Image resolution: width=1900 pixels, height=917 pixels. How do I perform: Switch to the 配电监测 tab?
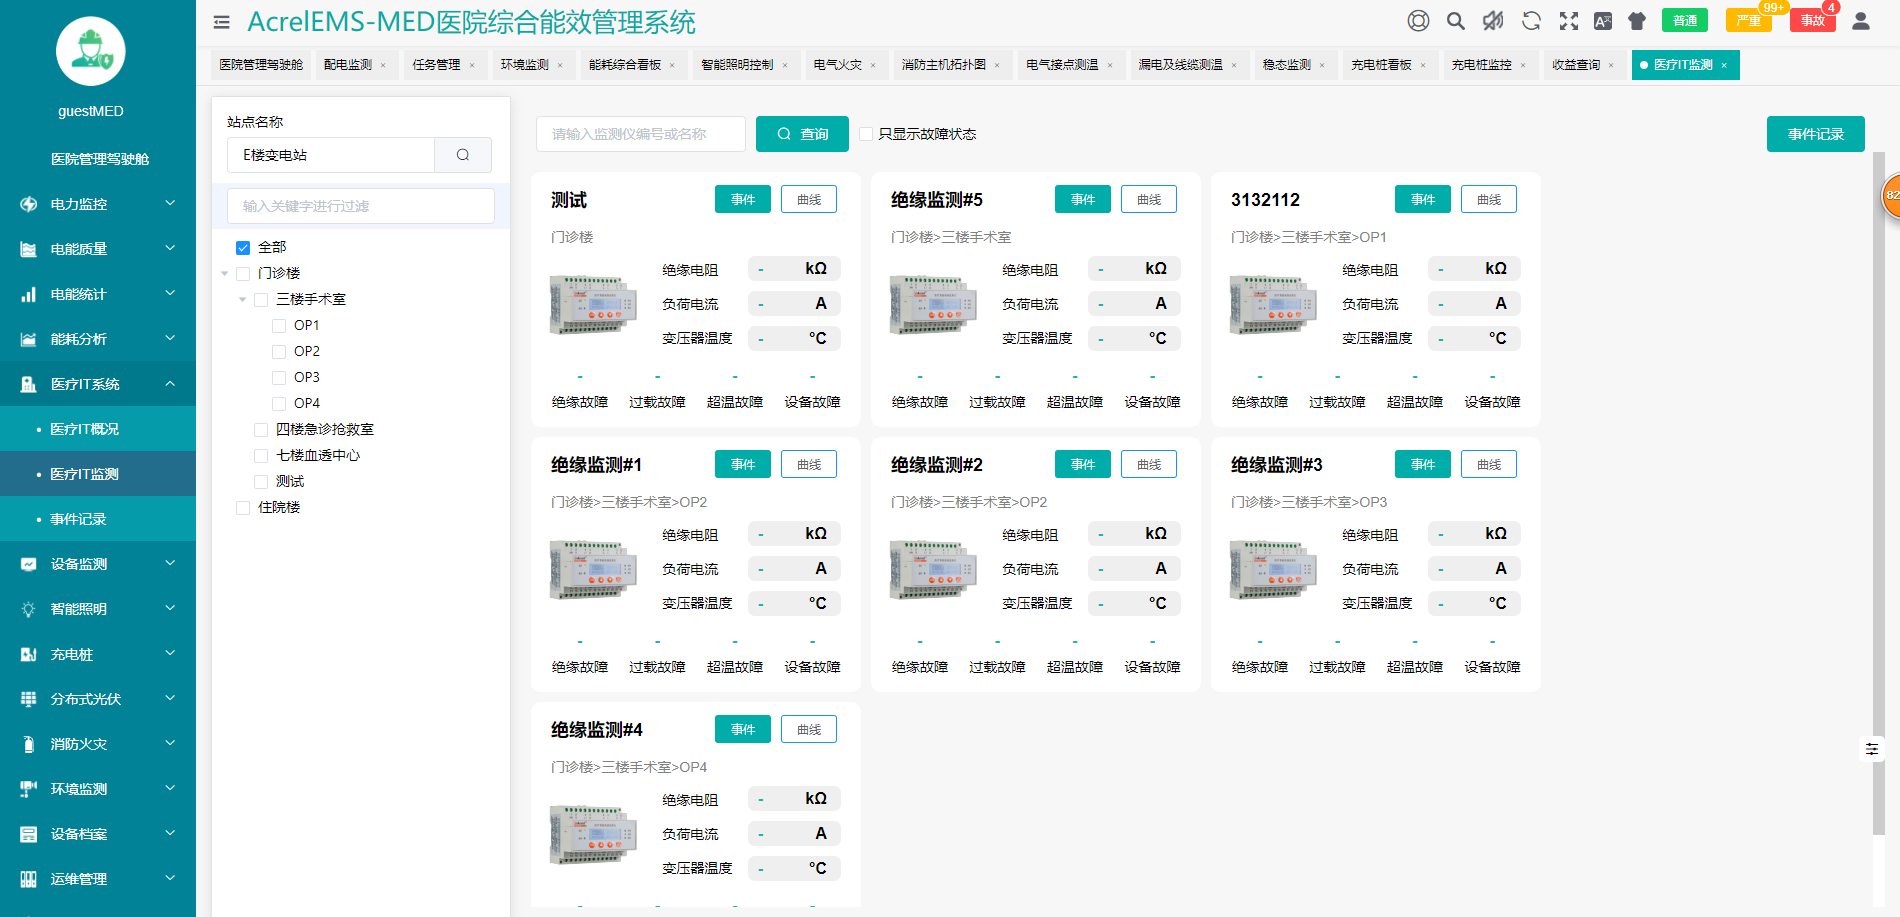click(349, 64)
